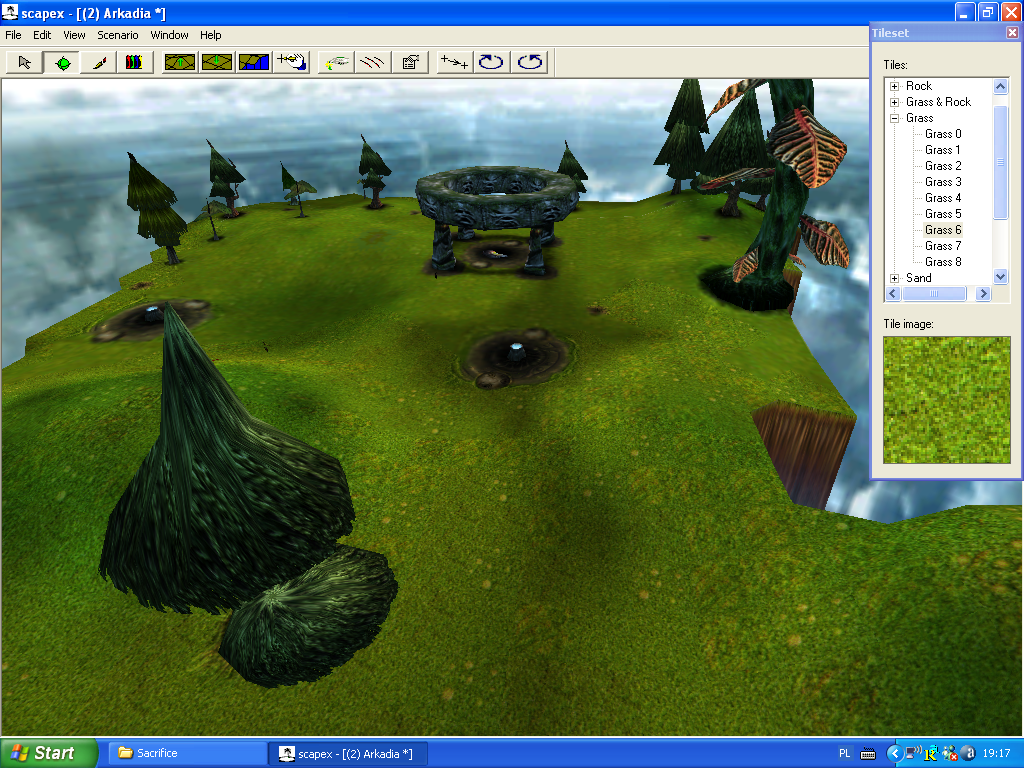1024x768 pixels.
Task: Select the Grass 7 tile
Action: (943, 246)
